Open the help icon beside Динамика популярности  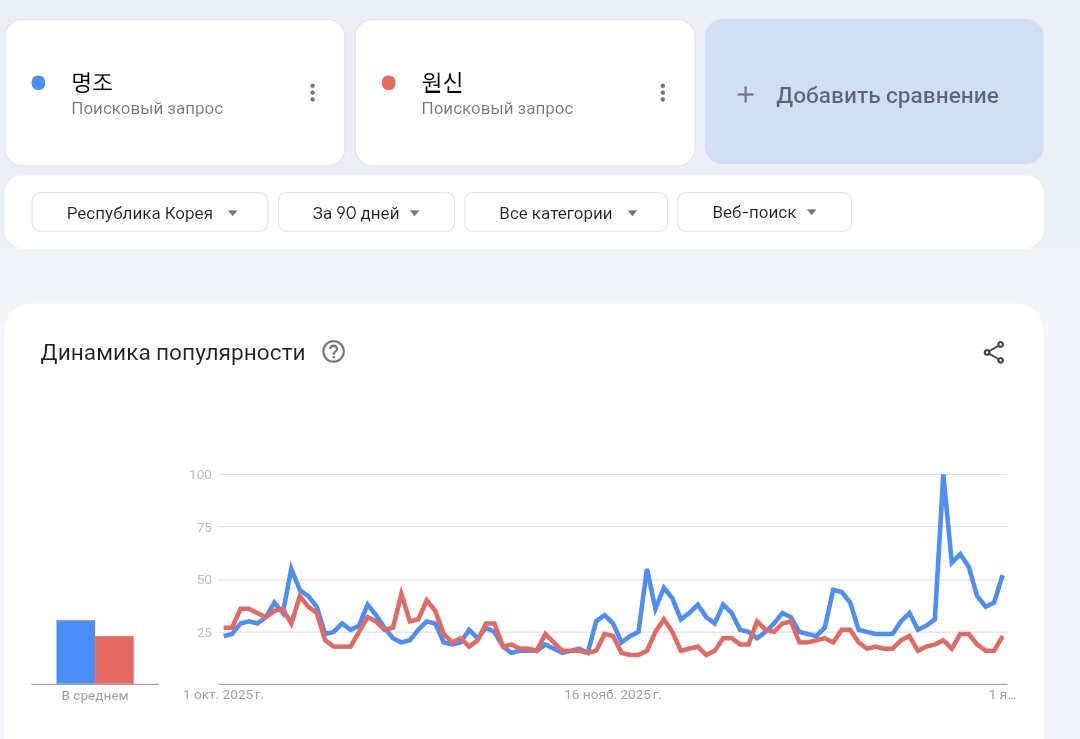pyautogui.click(x=334, y=352)
